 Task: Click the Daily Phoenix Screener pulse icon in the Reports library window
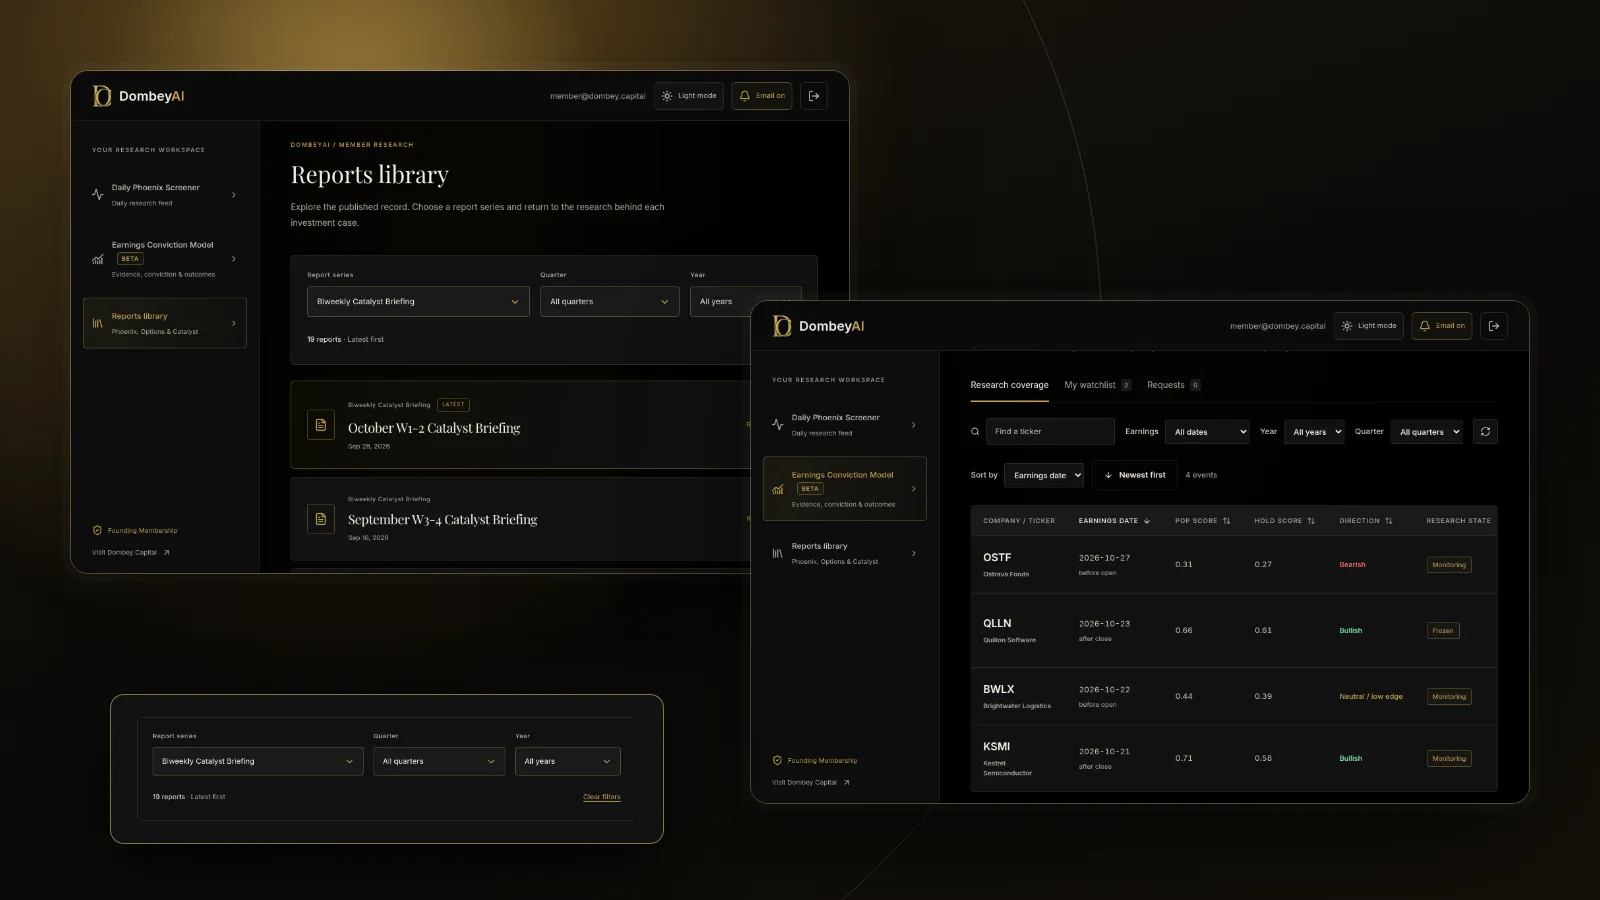(x=97, y=195)
